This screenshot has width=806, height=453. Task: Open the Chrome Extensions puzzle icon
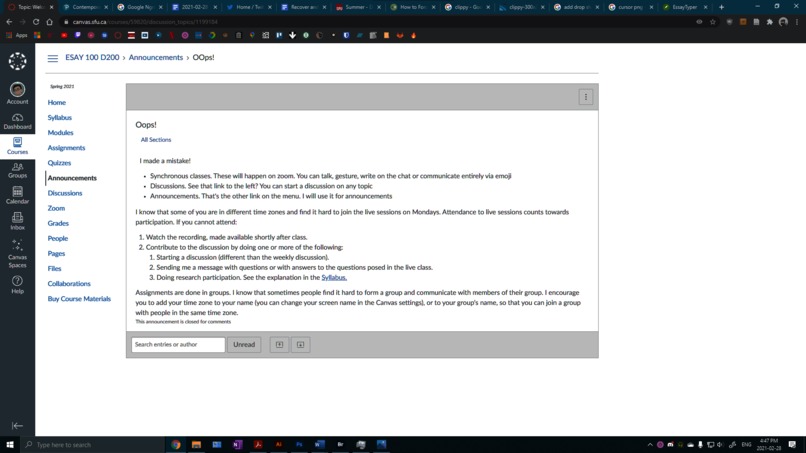(x=770, y=22)
